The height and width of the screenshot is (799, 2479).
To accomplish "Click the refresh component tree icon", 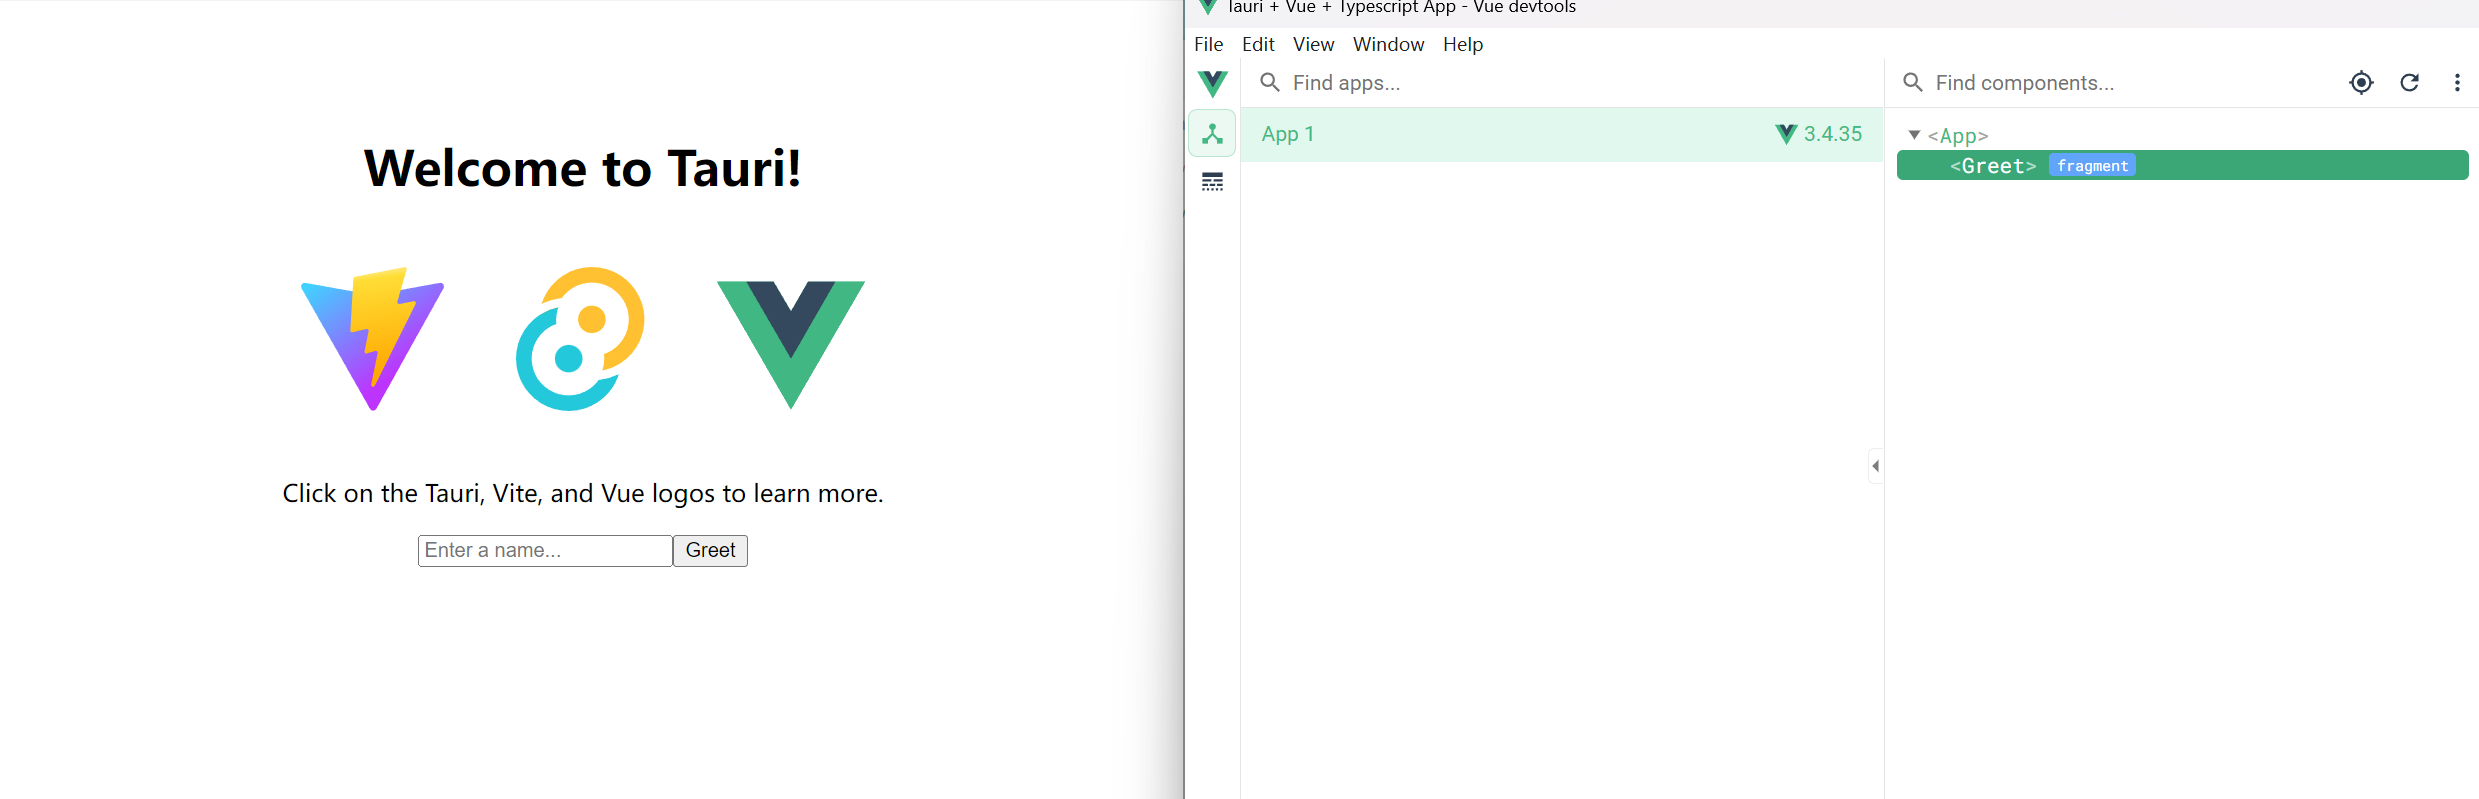I will [2410, 83].
